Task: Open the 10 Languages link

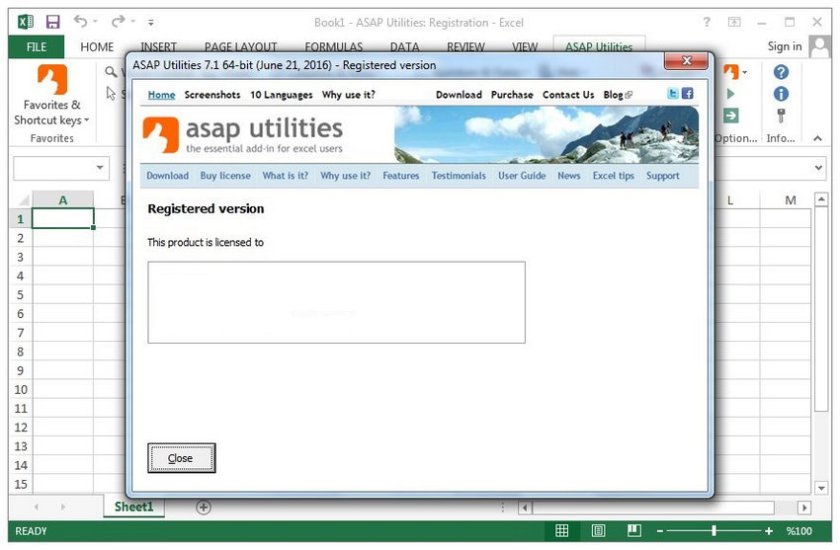Action: pos(281,95)
